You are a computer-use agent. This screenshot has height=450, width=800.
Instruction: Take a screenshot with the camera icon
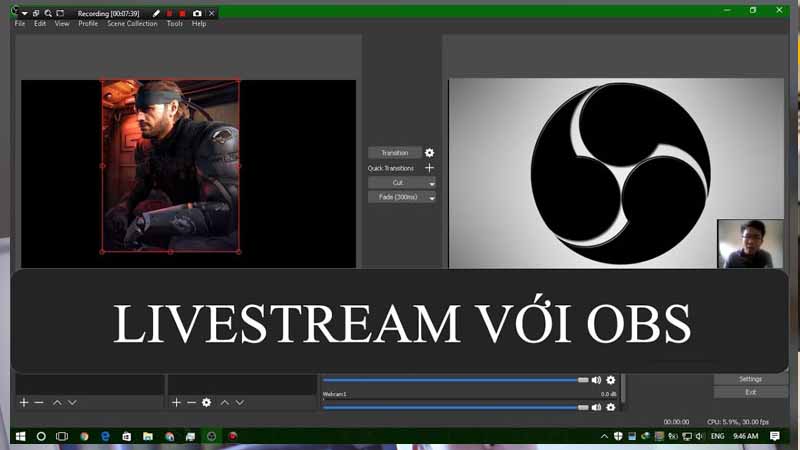[x=197, y=13]
